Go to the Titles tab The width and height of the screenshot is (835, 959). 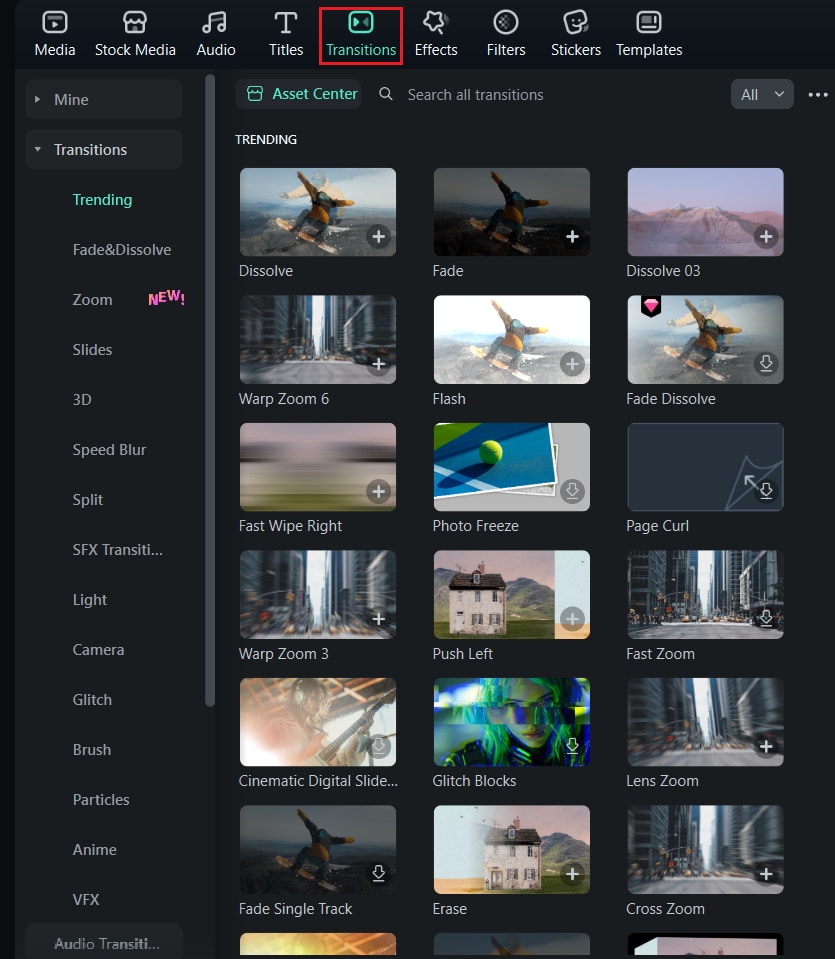click(286, 35)
